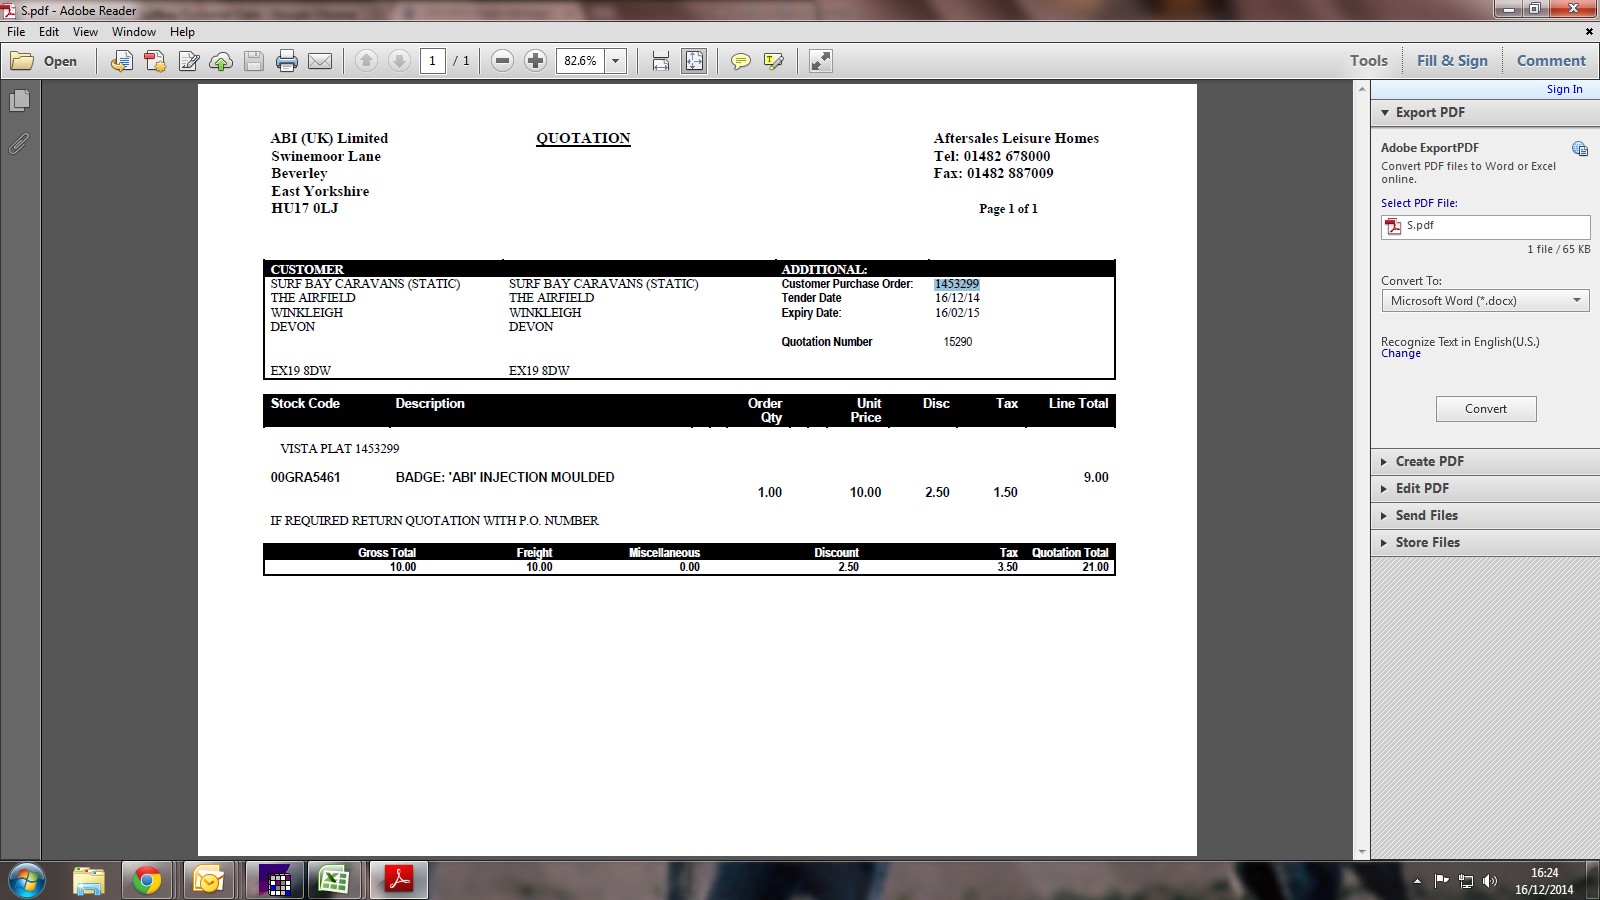Screen dimensions: 1600x900
Task: Open Outlook from the taskbar
Action: (x=208, y=881)
